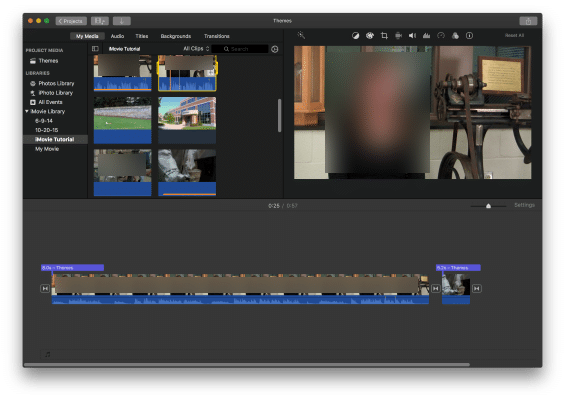Click the transition icon at timeline start
565x400 pixels.
45,288
